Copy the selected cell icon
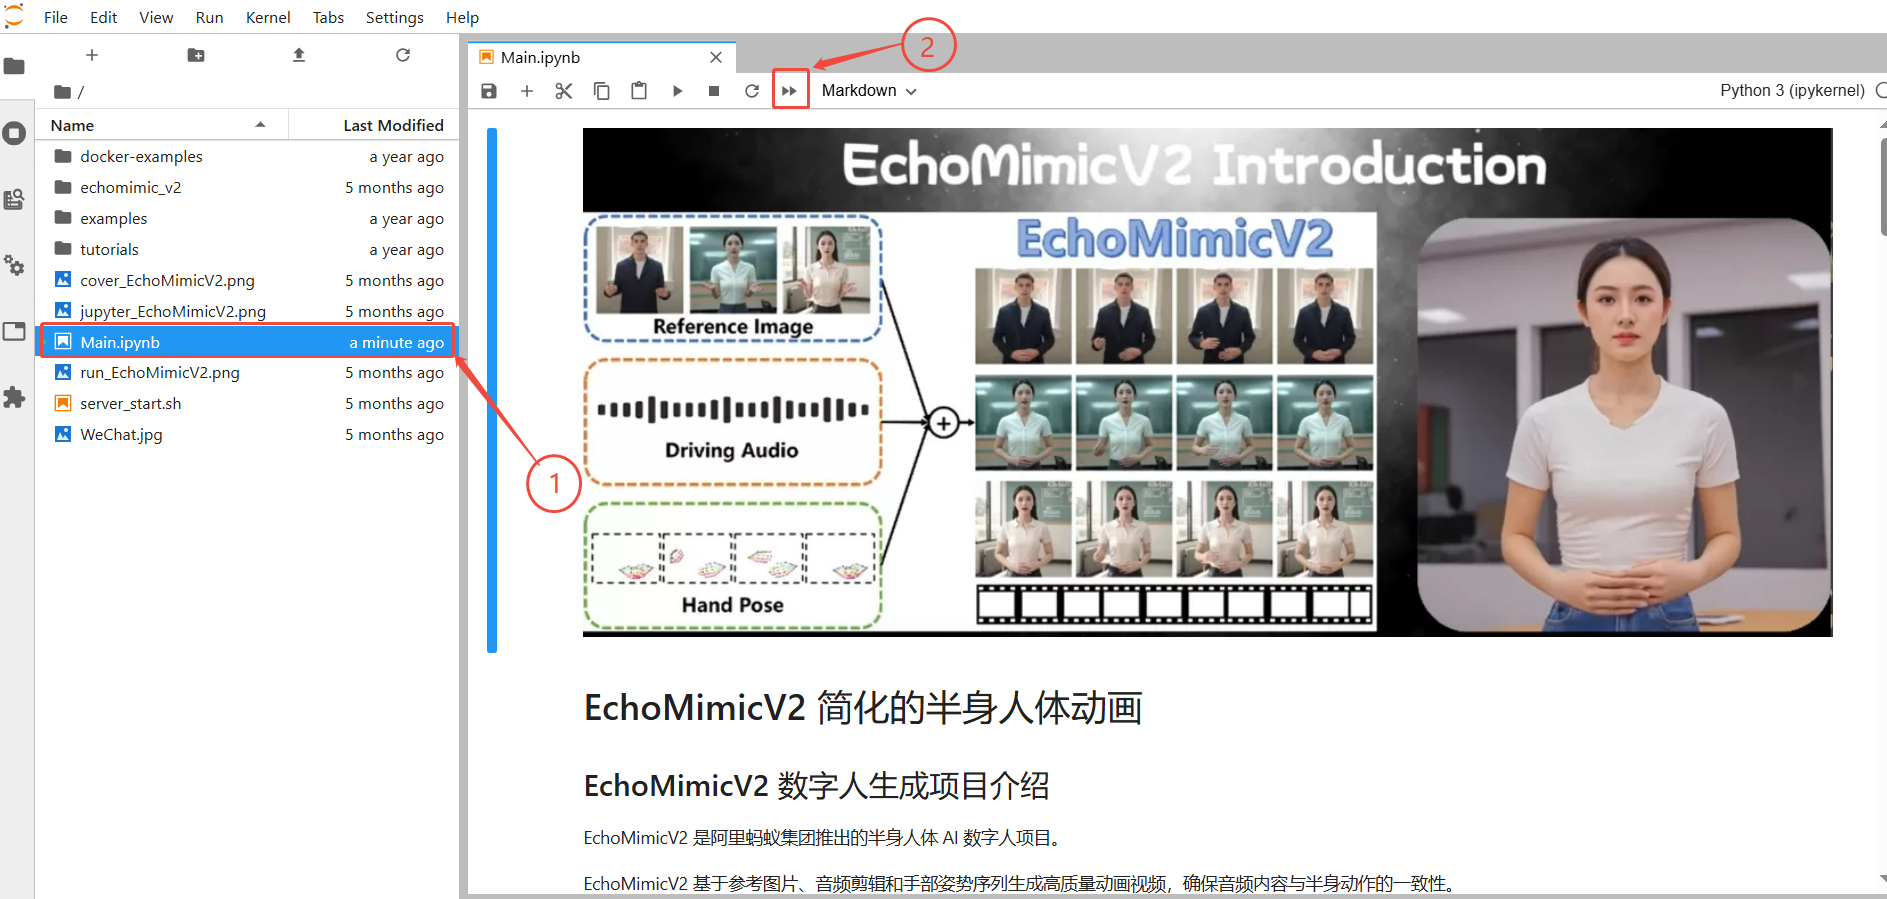Screen dimensions: 1887x899 coord(602,91)
